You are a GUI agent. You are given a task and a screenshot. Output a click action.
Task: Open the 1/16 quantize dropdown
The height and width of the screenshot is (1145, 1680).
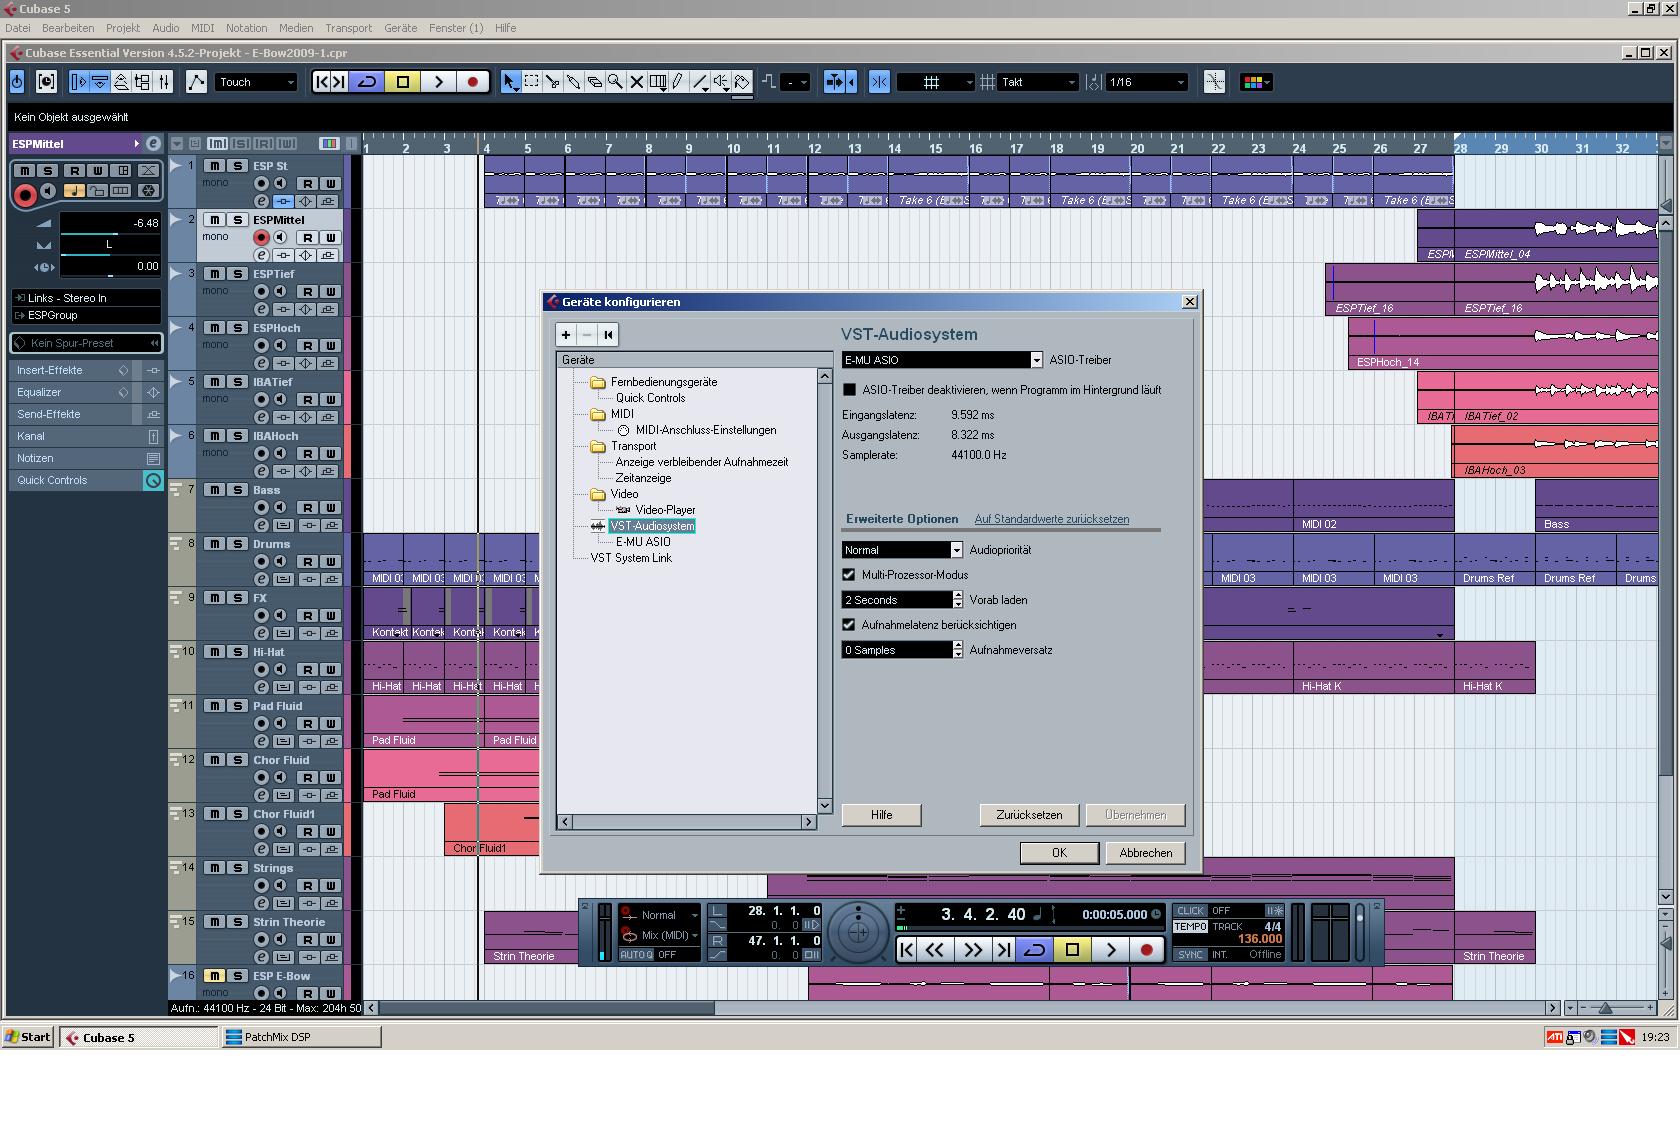[1146, 82]
